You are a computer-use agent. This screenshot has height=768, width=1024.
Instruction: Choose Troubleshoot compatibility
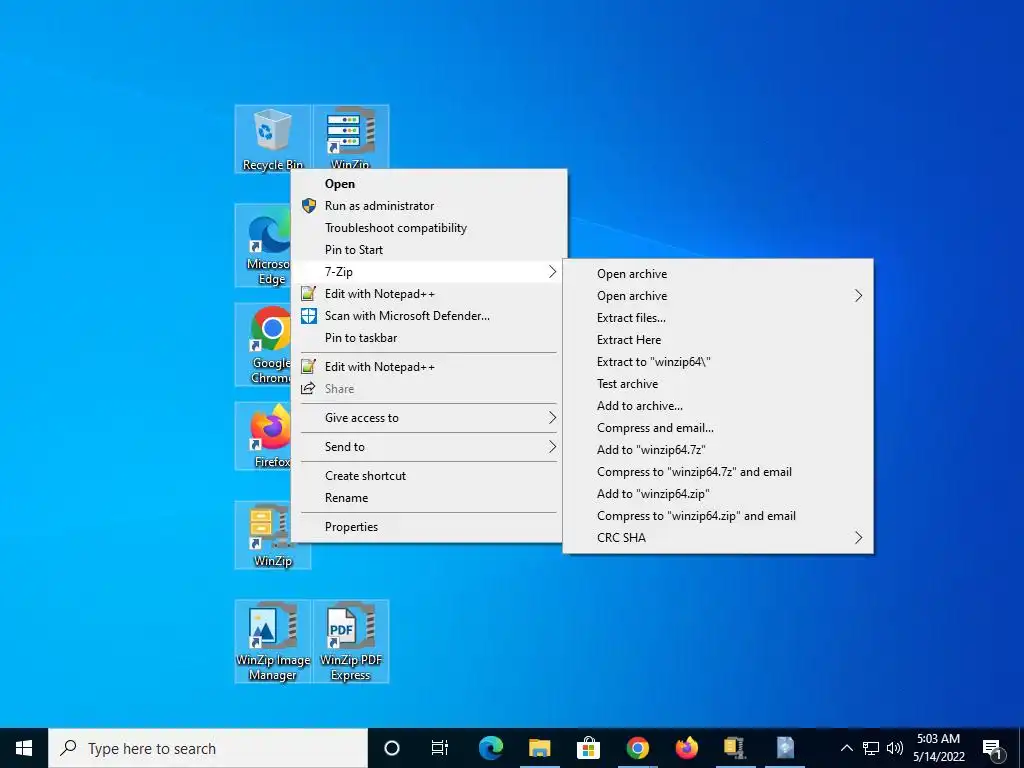[x=428, y=228]
